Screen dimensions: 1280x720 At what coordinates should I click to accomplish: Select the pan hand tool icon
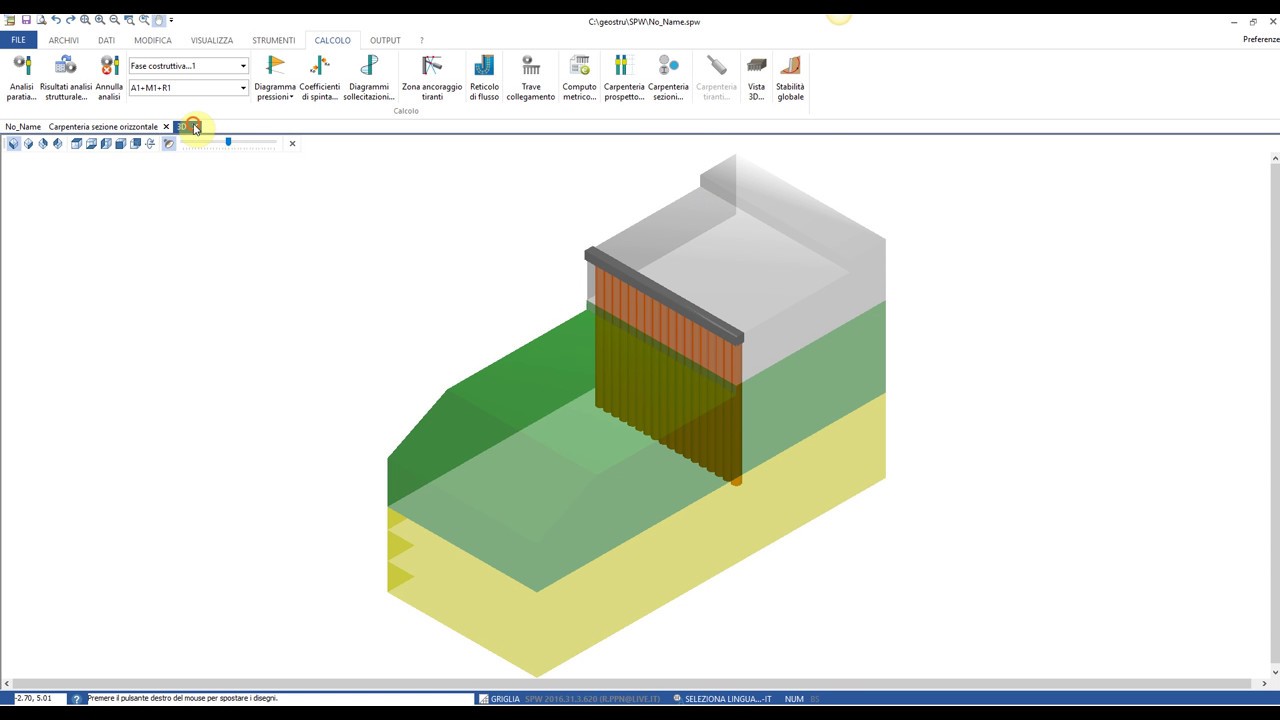159,20
